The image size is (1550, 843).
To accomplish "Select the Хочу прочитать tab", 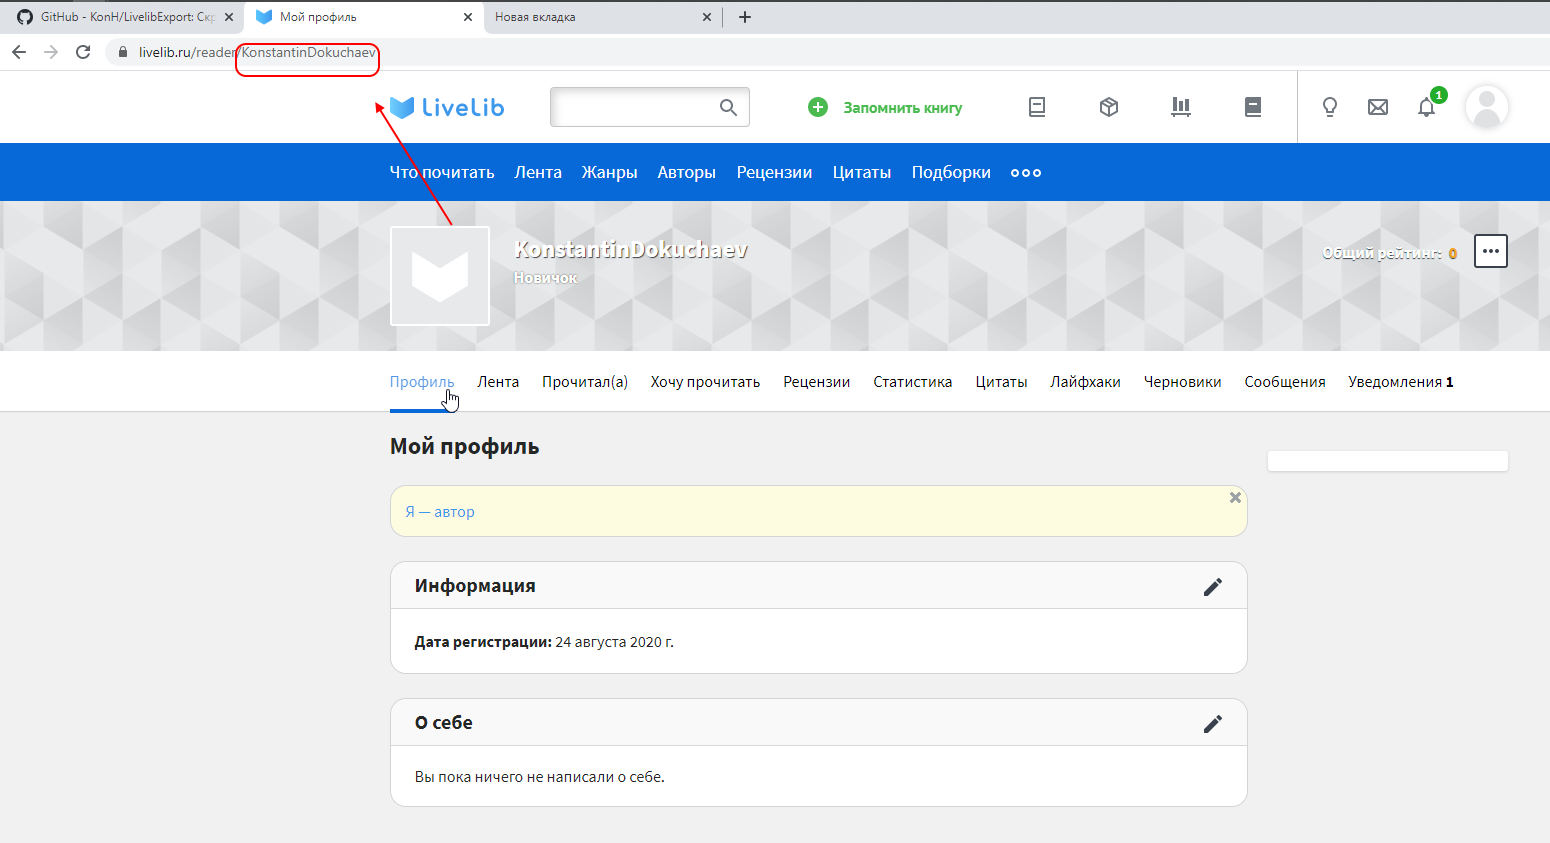I will 705,382.
